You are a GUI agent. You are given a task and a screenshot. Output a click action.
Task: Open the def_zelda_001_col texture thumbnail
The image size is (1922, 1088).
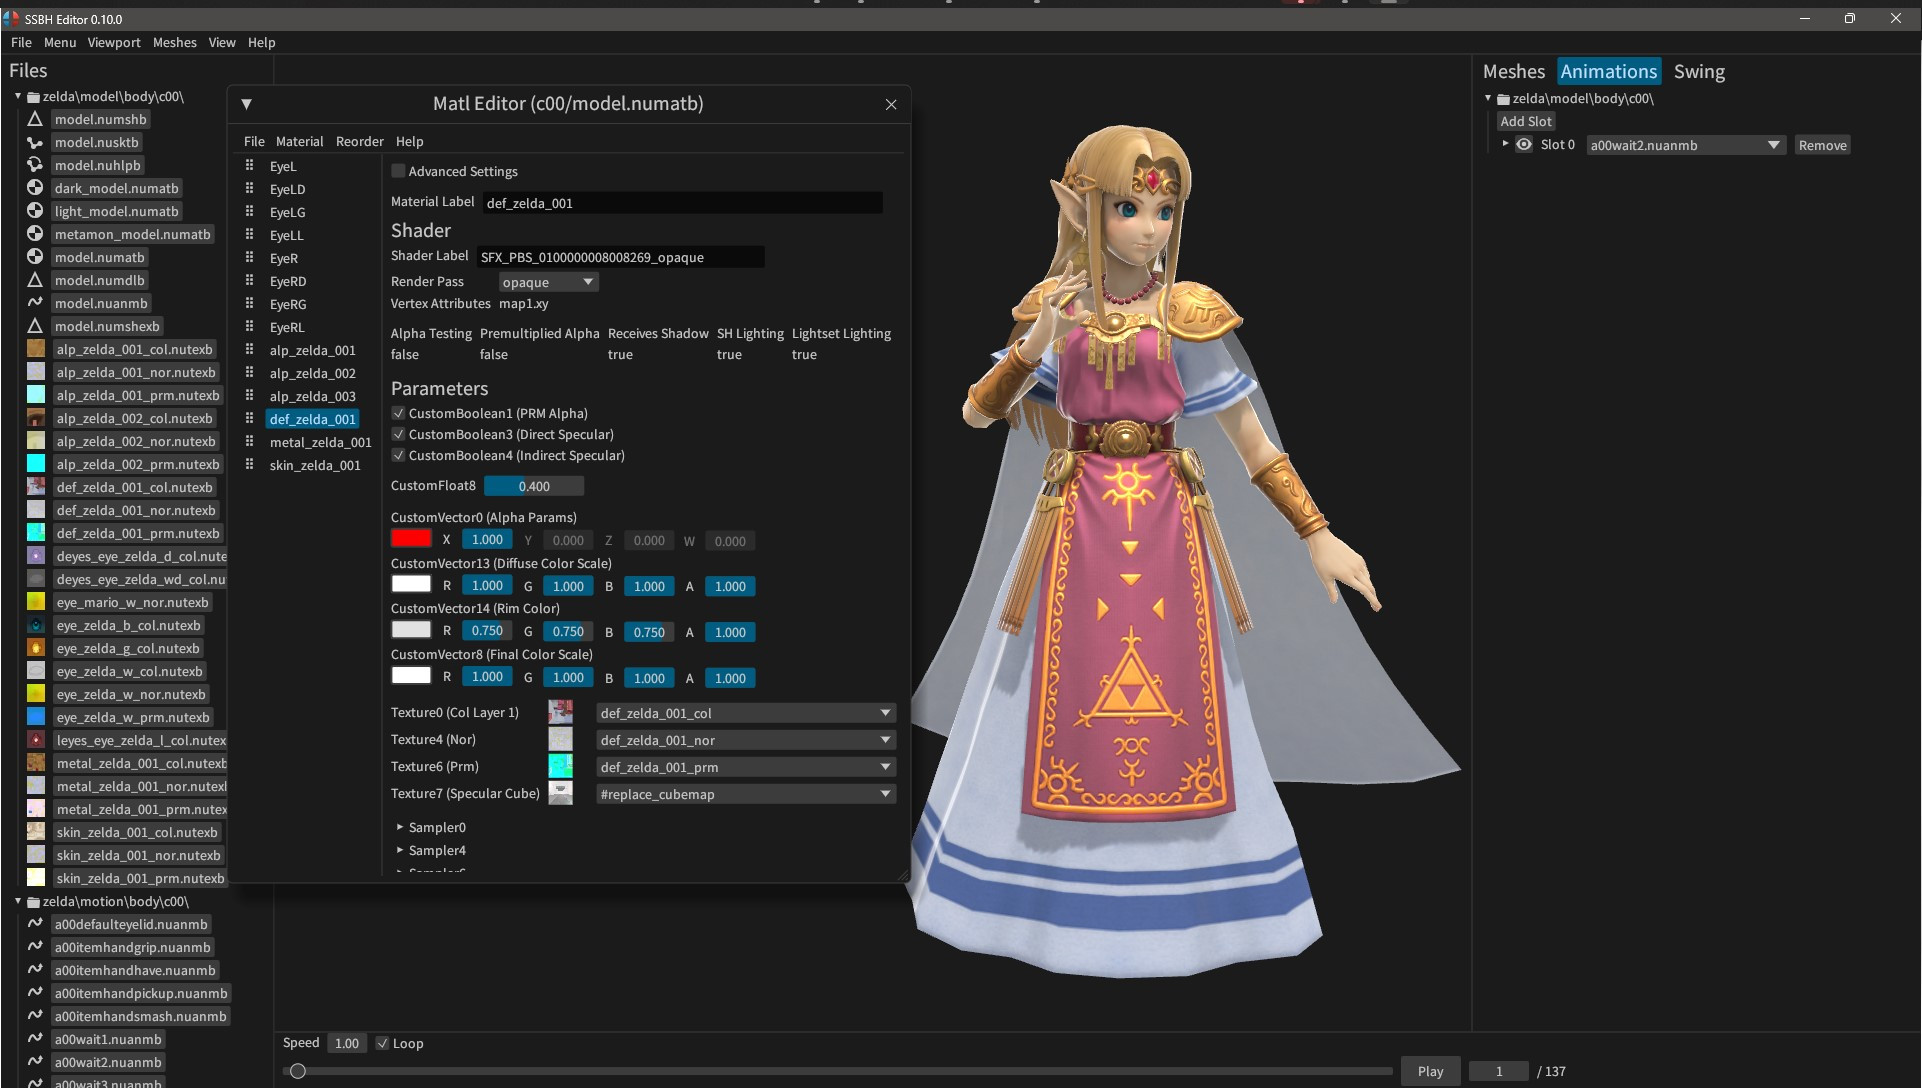pos(561,712)
